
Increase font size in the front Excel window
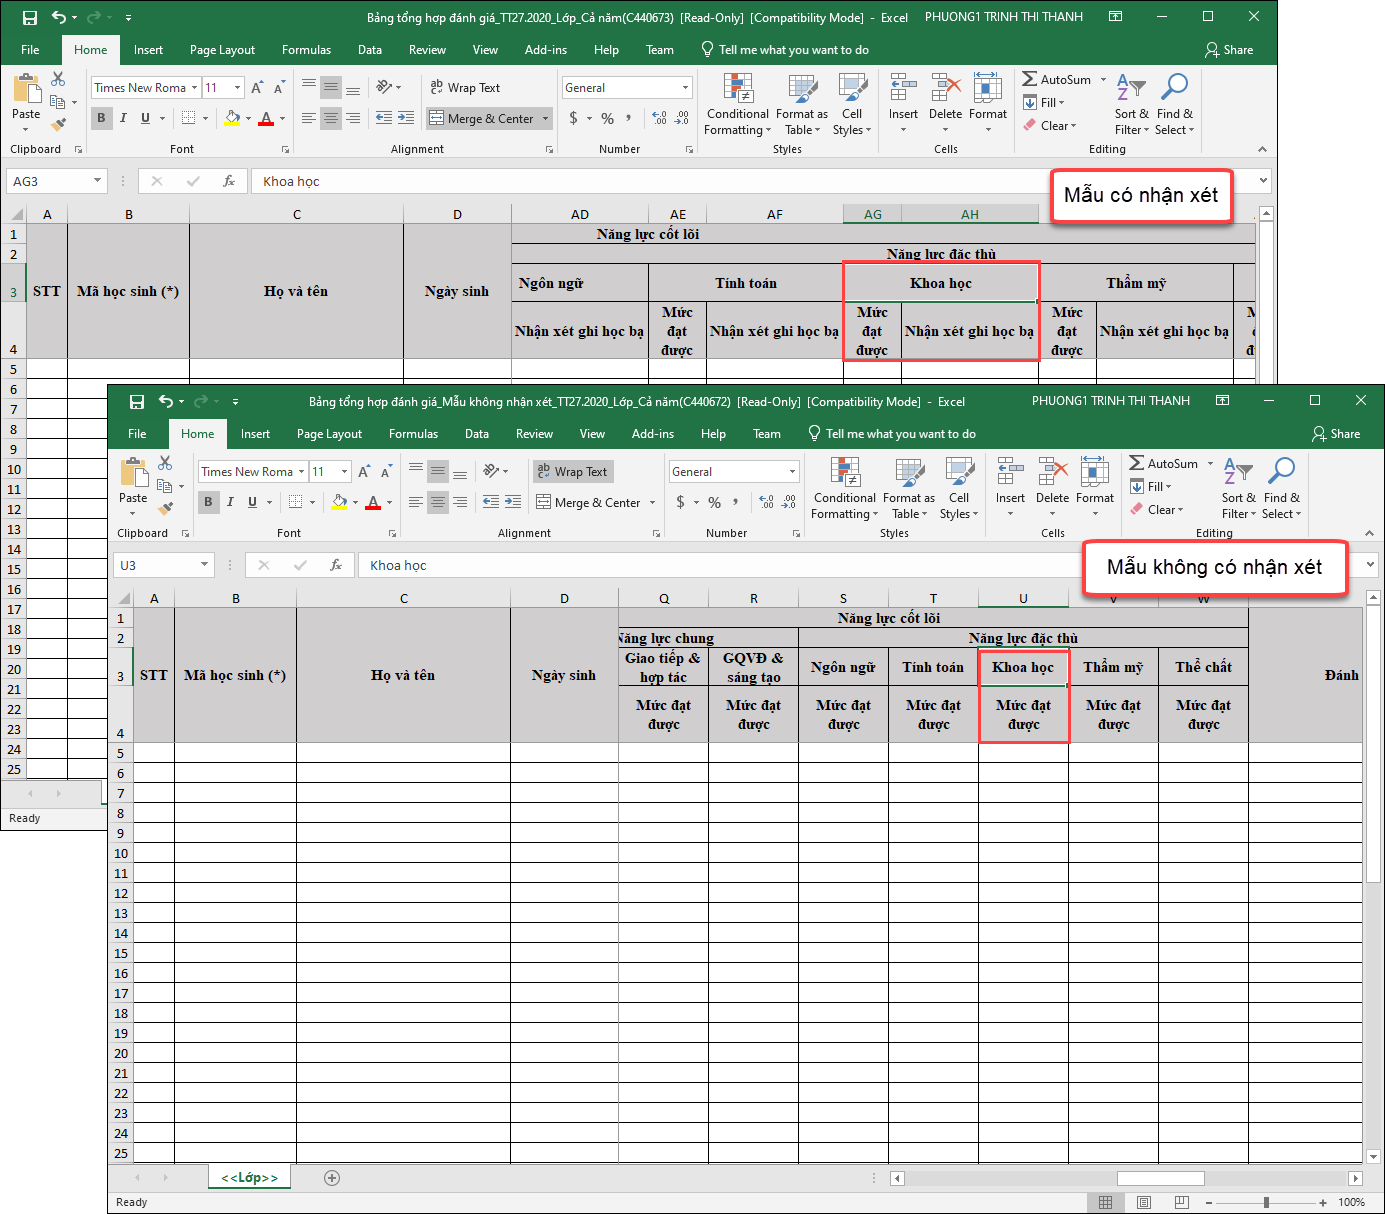(364, 472)
